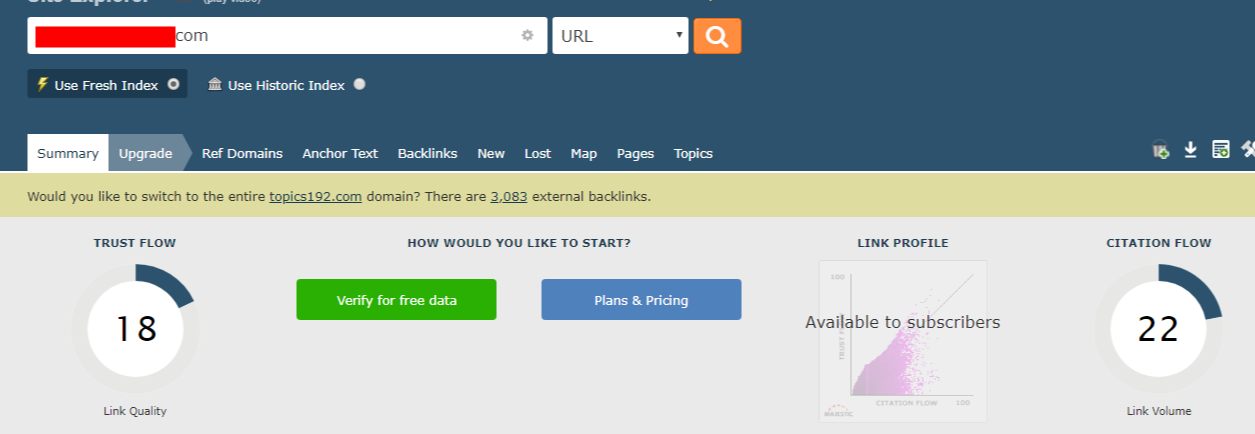The height and width of the screenshot is (434, 1255).
Task: Click the download export icon
Action: coord(1191,150)
